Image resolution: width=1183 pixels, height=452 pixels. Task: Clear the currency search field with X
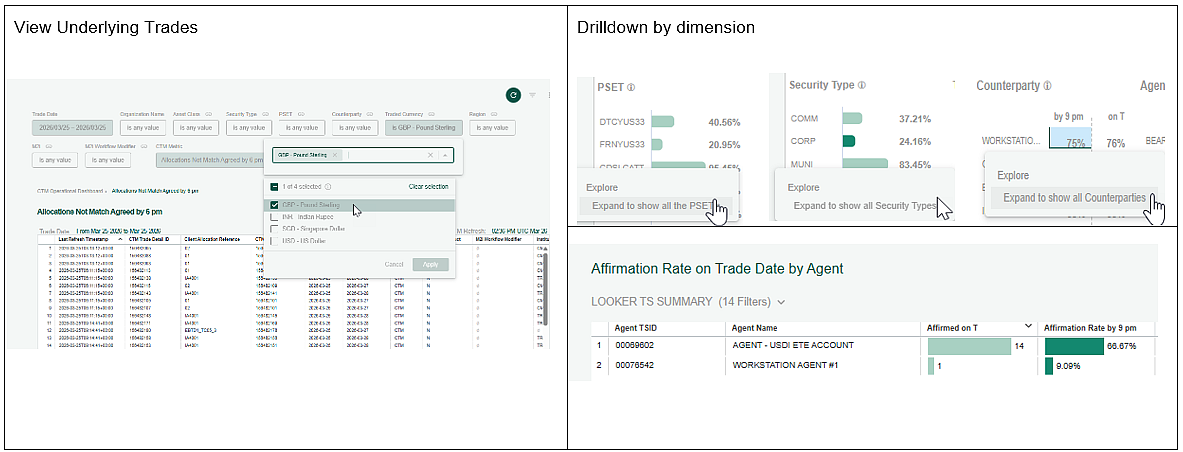pos(430,155)
